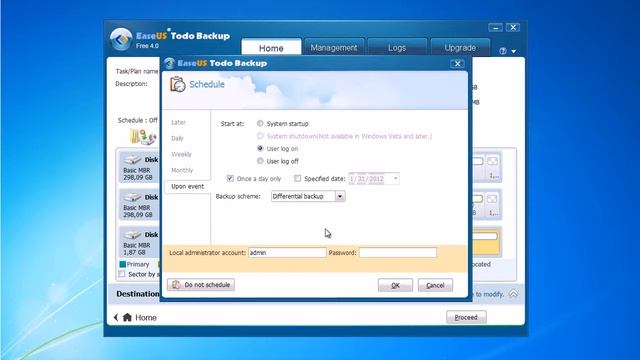Open the Logs tab
Viewport: 640px width, 360px height.
[x=397, y=48]
